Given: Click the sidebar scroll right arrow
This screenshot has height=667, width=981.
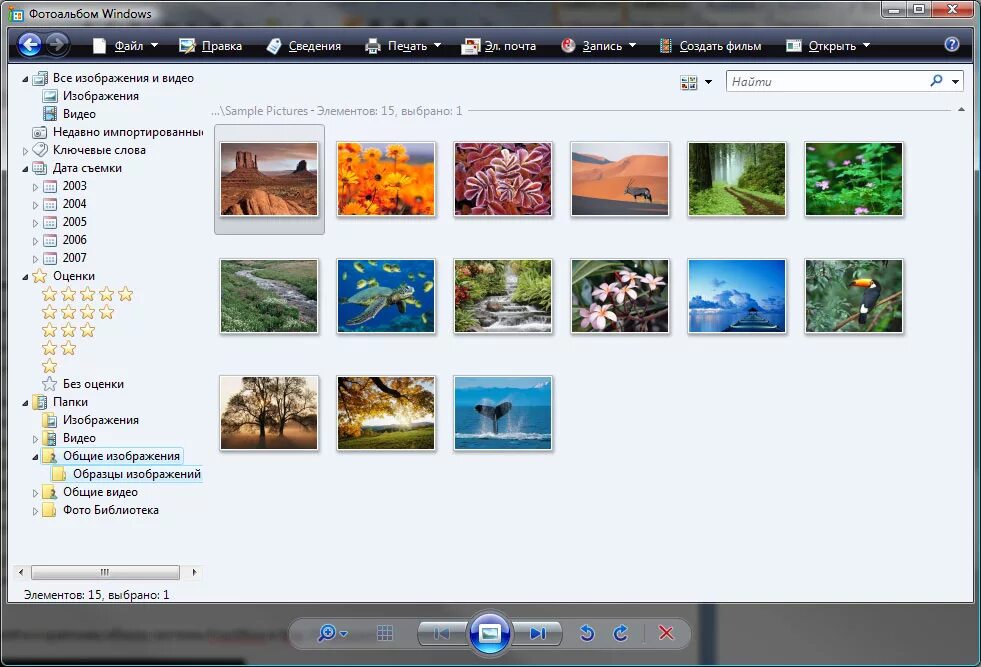Looking at the screenshot, I should pos(194,572).
